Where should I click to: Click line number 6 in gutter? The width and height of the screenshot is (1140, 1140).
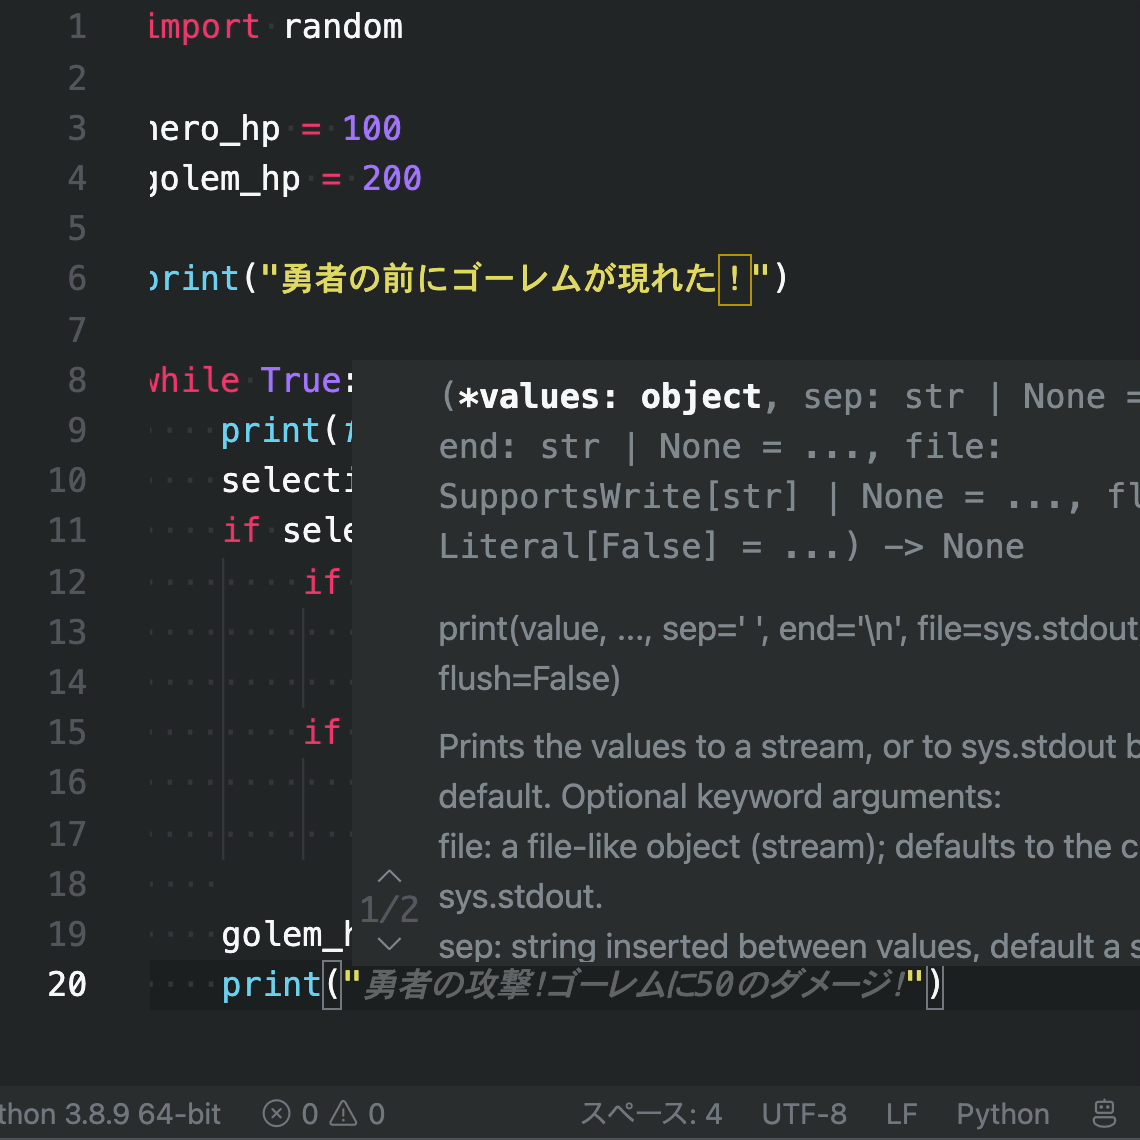(77, 278)
